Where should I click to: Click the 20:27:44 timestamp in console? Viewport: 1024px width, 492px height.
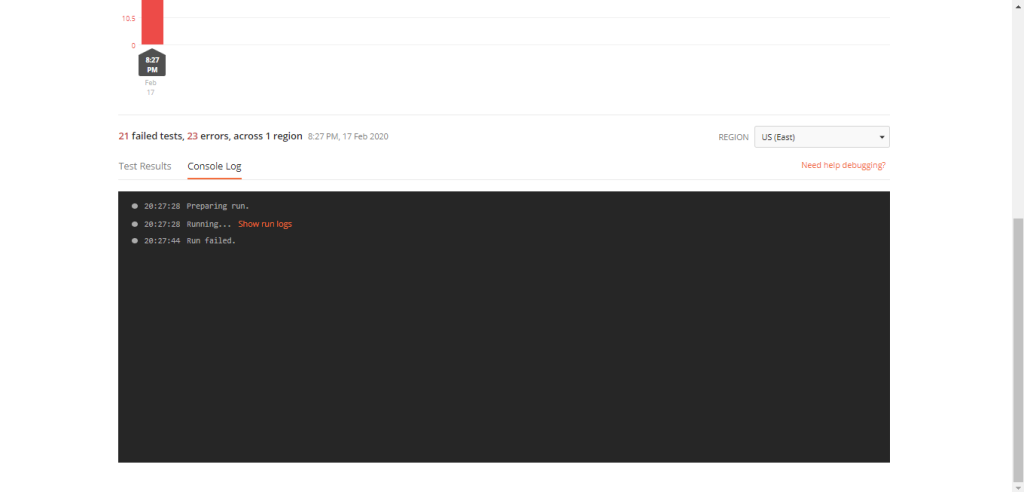(x=162, y=241)
